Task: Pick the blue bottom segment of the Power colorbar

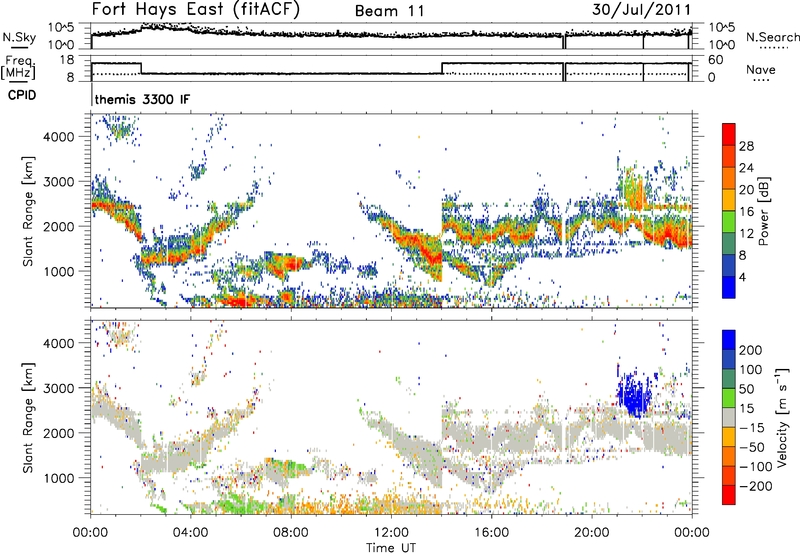Action: point(729,287)
